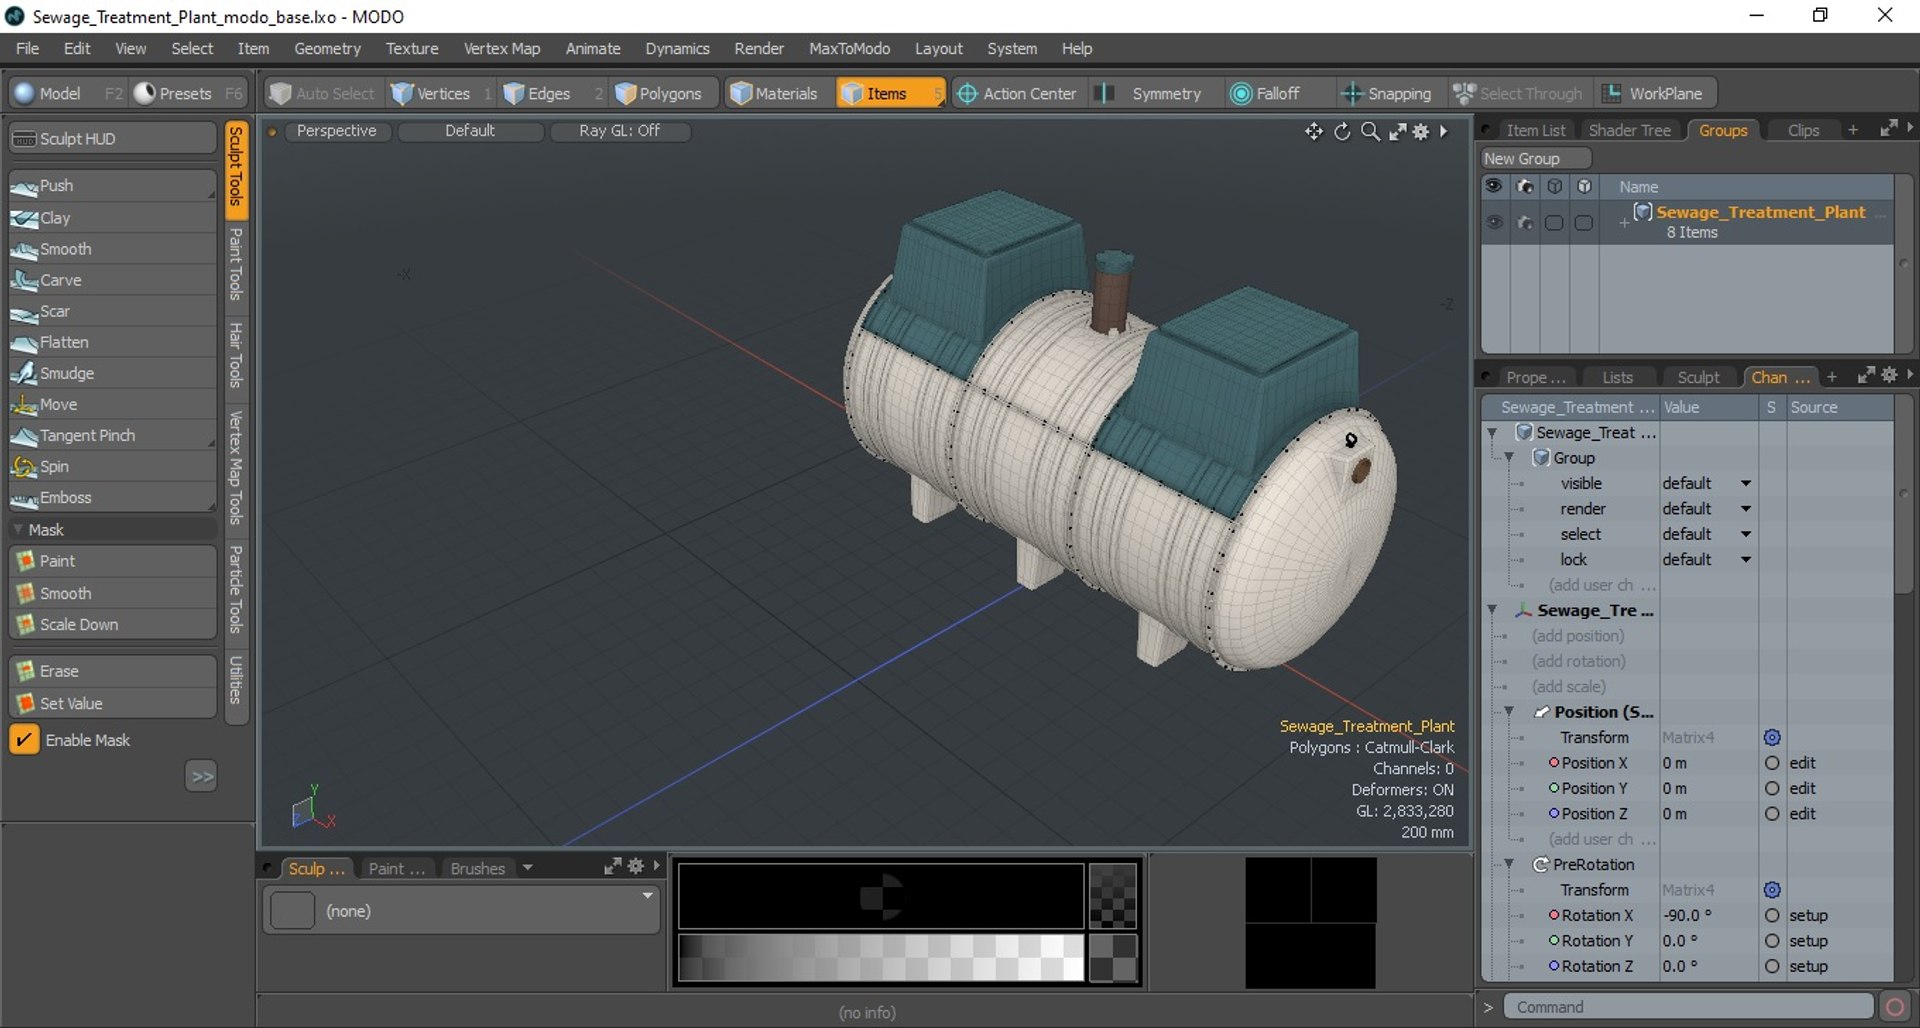Collapse the Position channel group

click(1509, 712)
